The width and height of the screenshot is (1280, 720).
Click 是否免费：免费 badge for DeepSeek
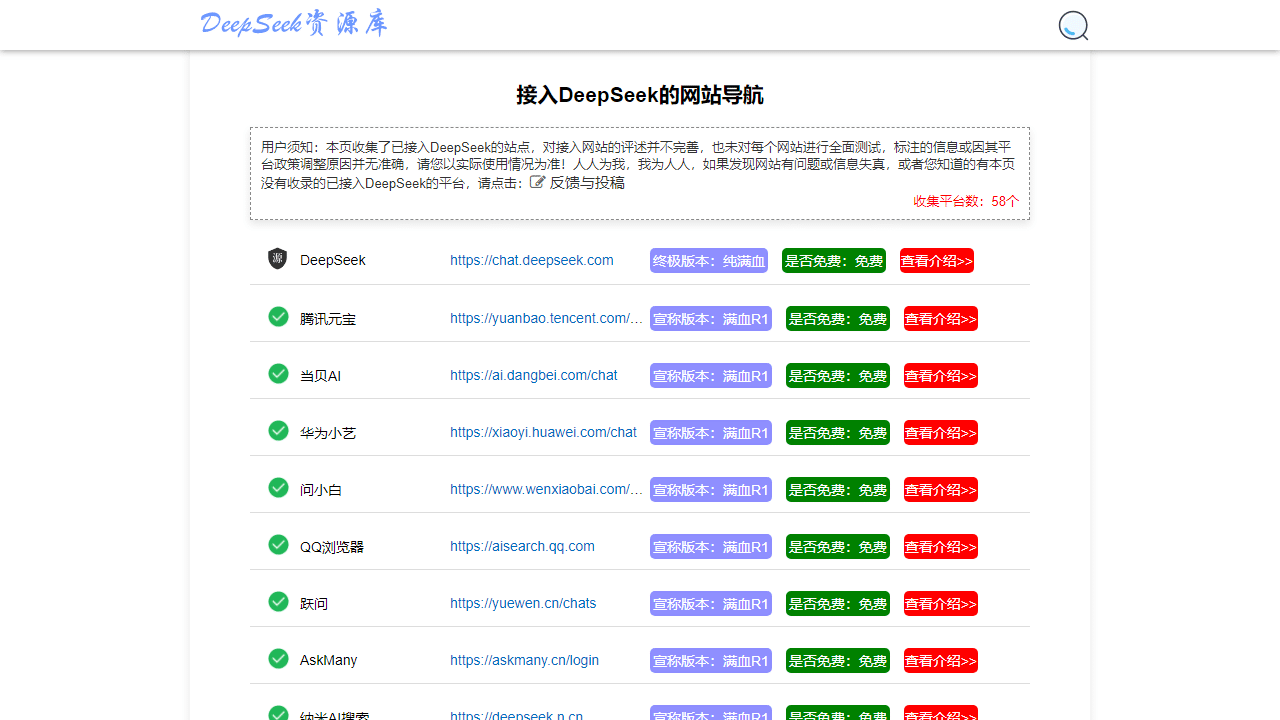click(834, 261)
